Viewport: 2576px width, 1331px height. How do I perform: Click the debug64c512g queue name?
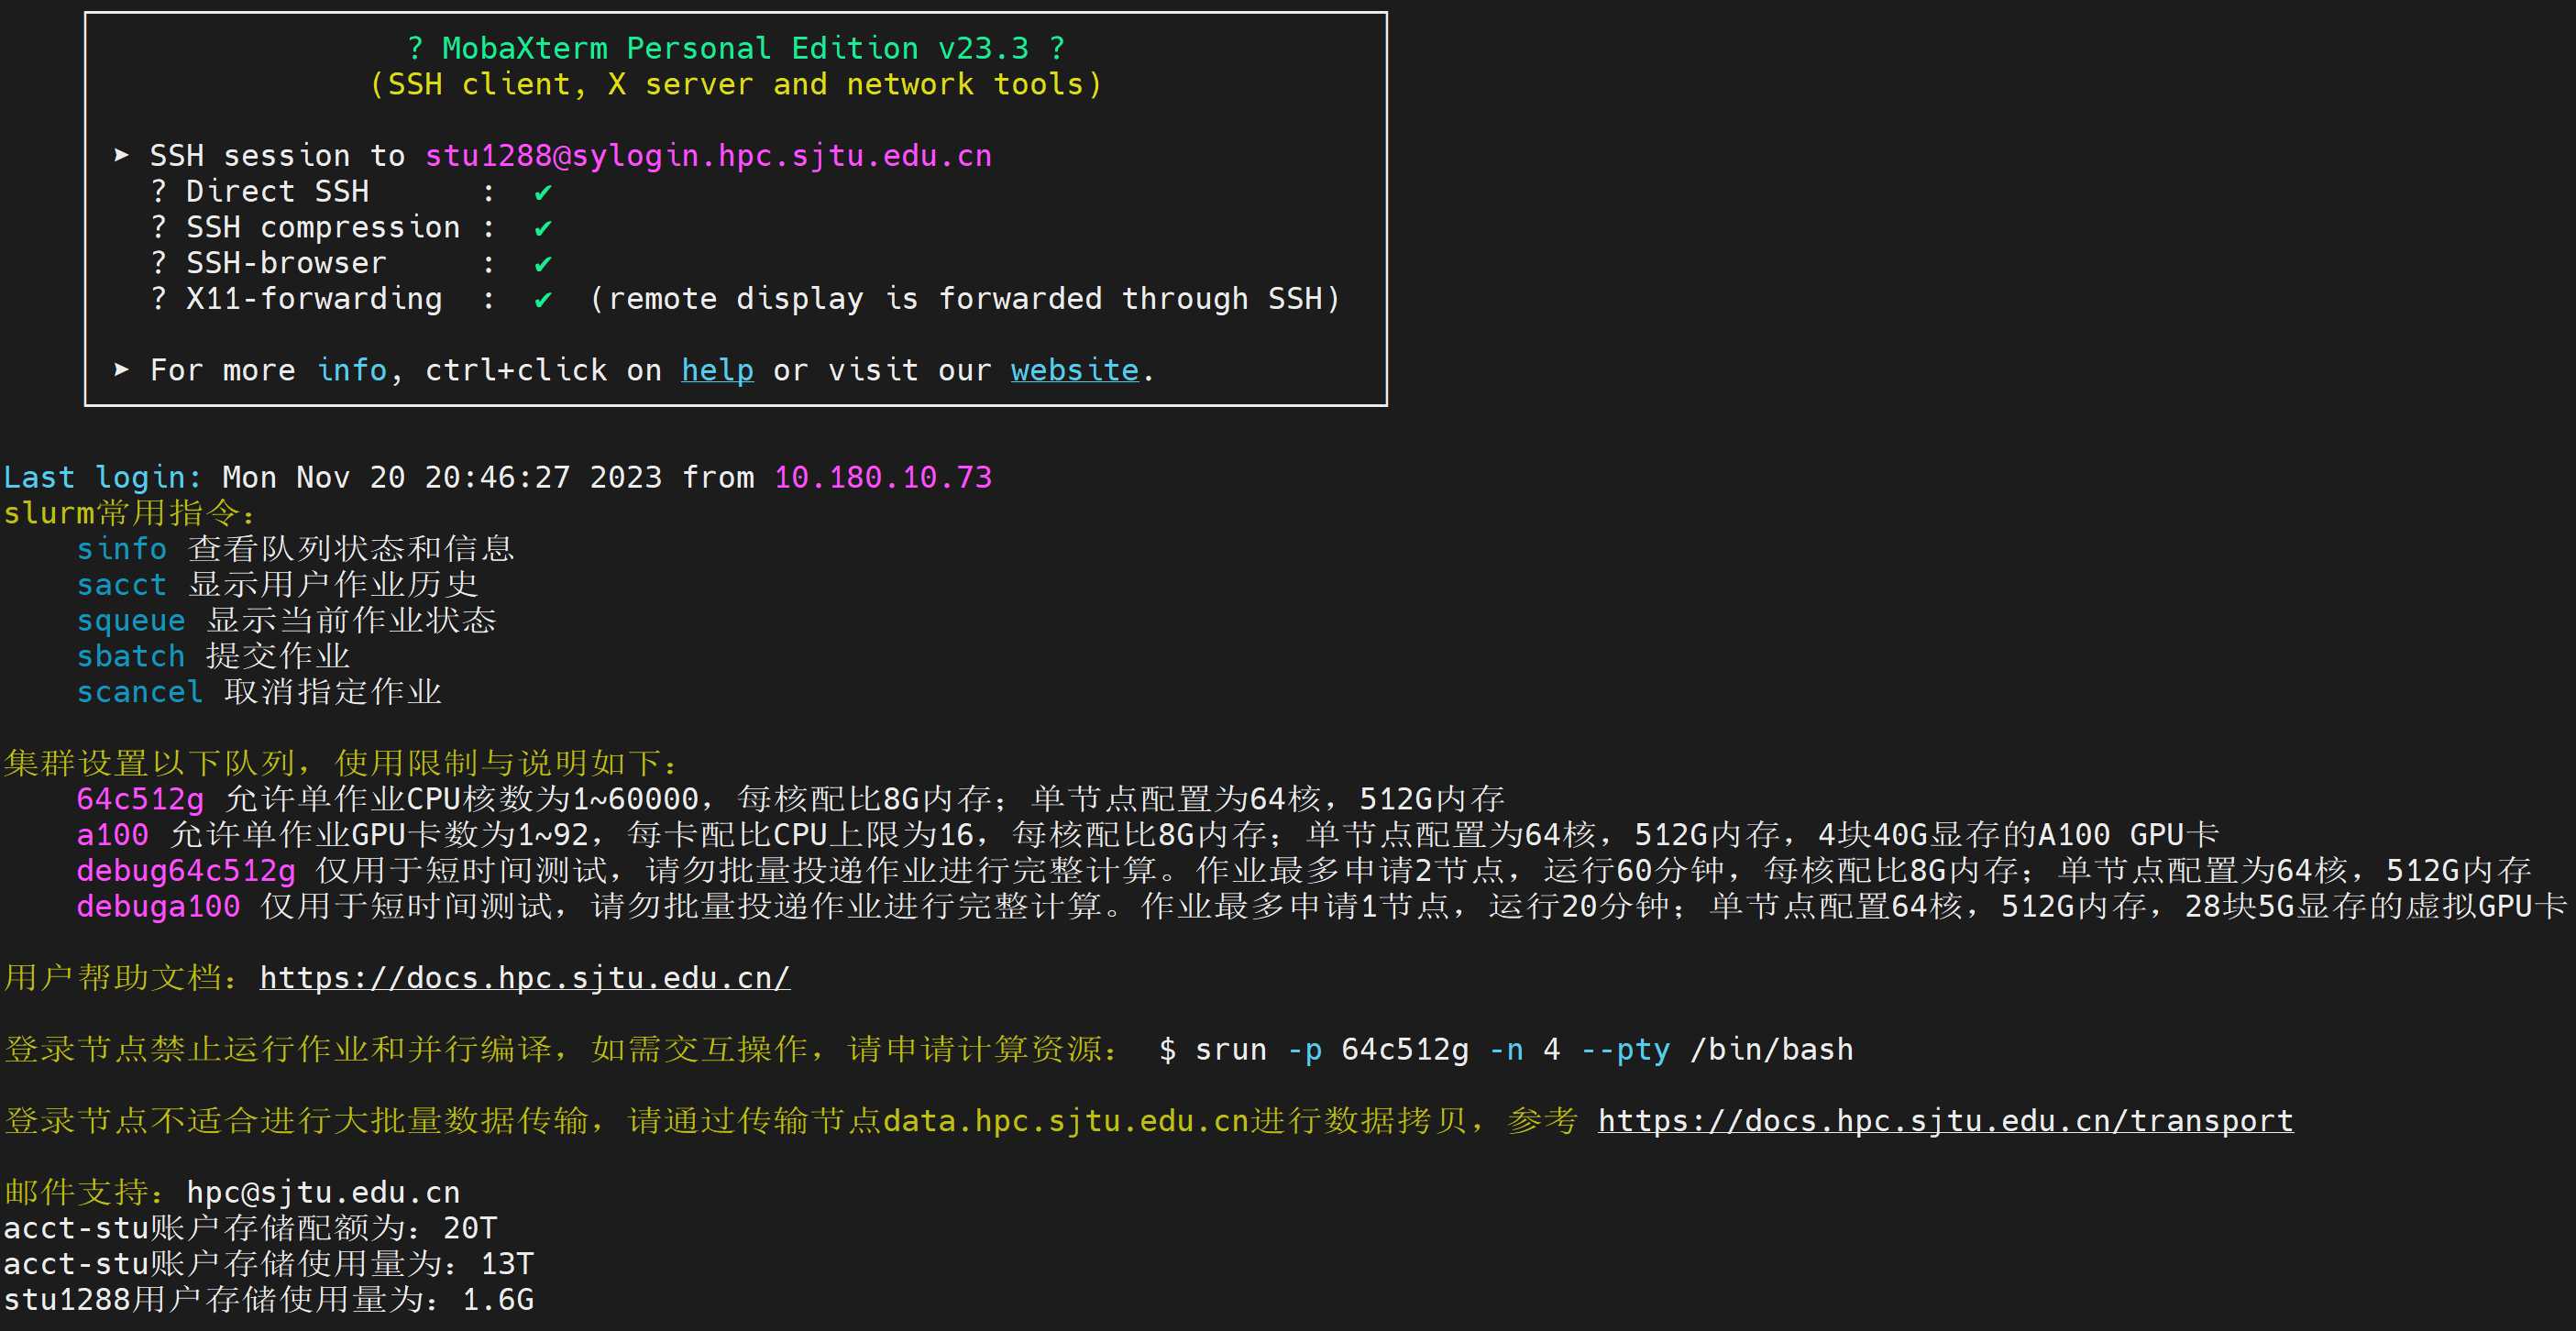pos(186,870)
